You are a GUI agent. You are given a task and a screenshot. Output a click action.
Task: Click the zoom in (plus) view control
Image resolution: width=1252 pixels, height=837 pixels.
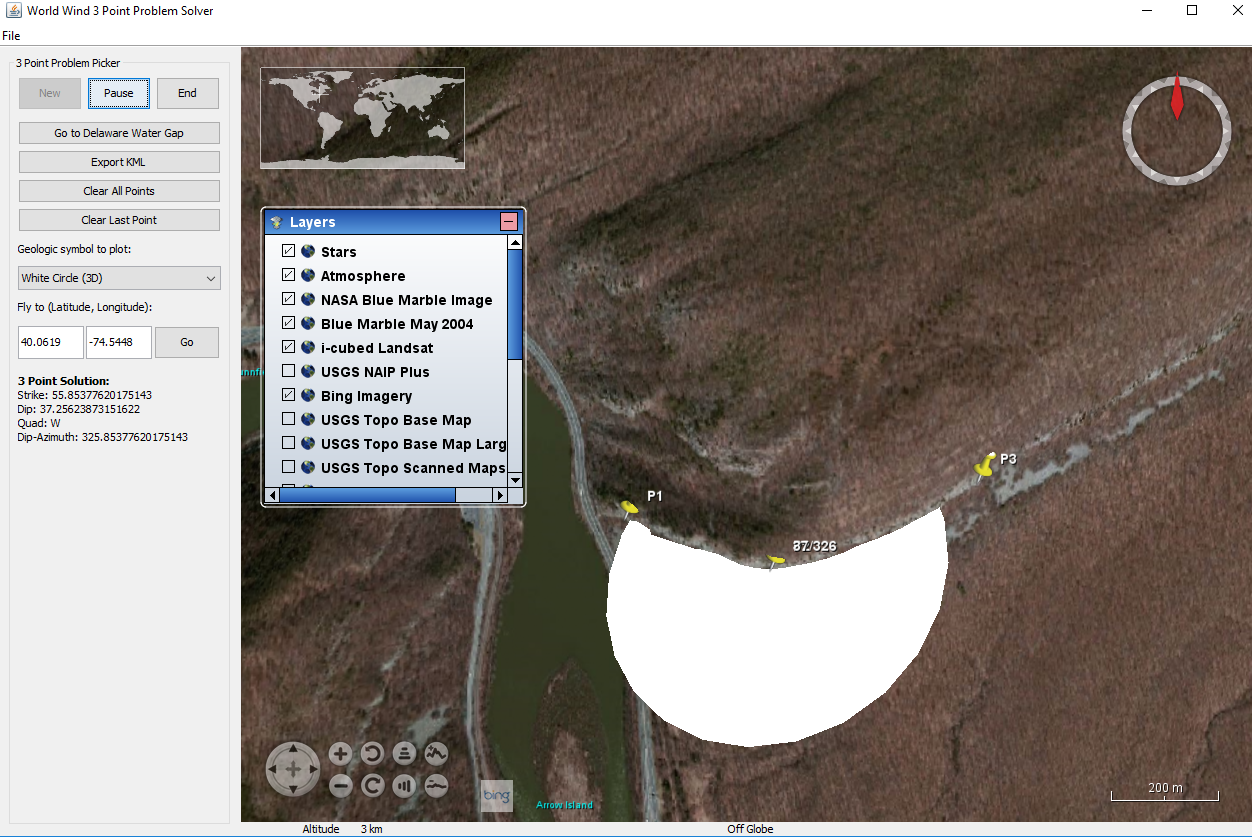340,754
